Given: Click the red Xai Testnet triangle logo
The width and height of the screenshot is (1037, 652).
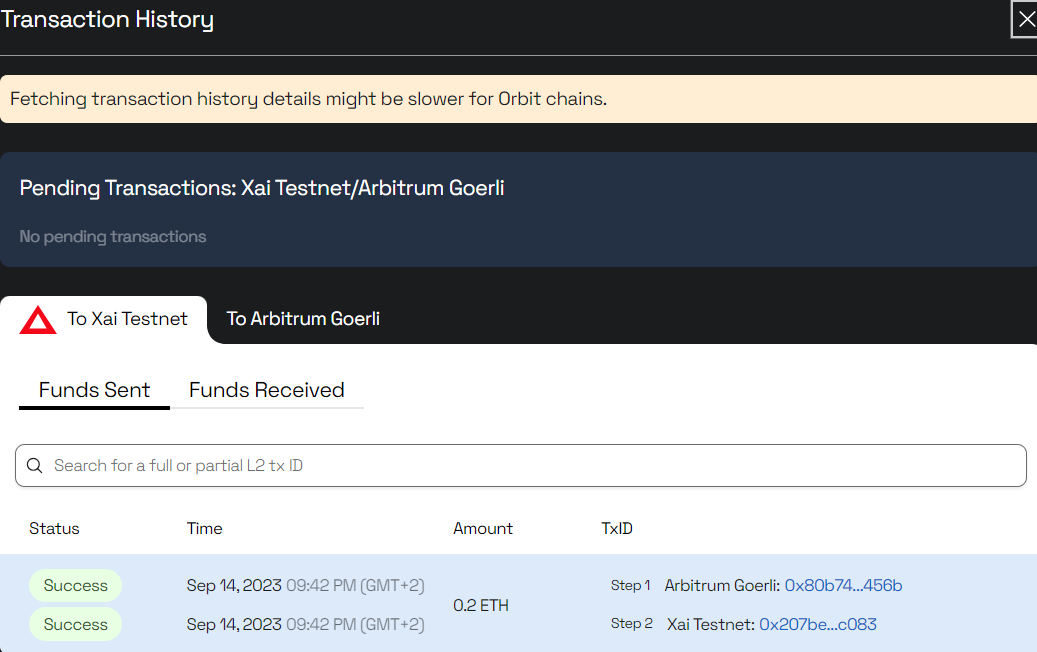Looking at the screenshot, I should (38, 320).
